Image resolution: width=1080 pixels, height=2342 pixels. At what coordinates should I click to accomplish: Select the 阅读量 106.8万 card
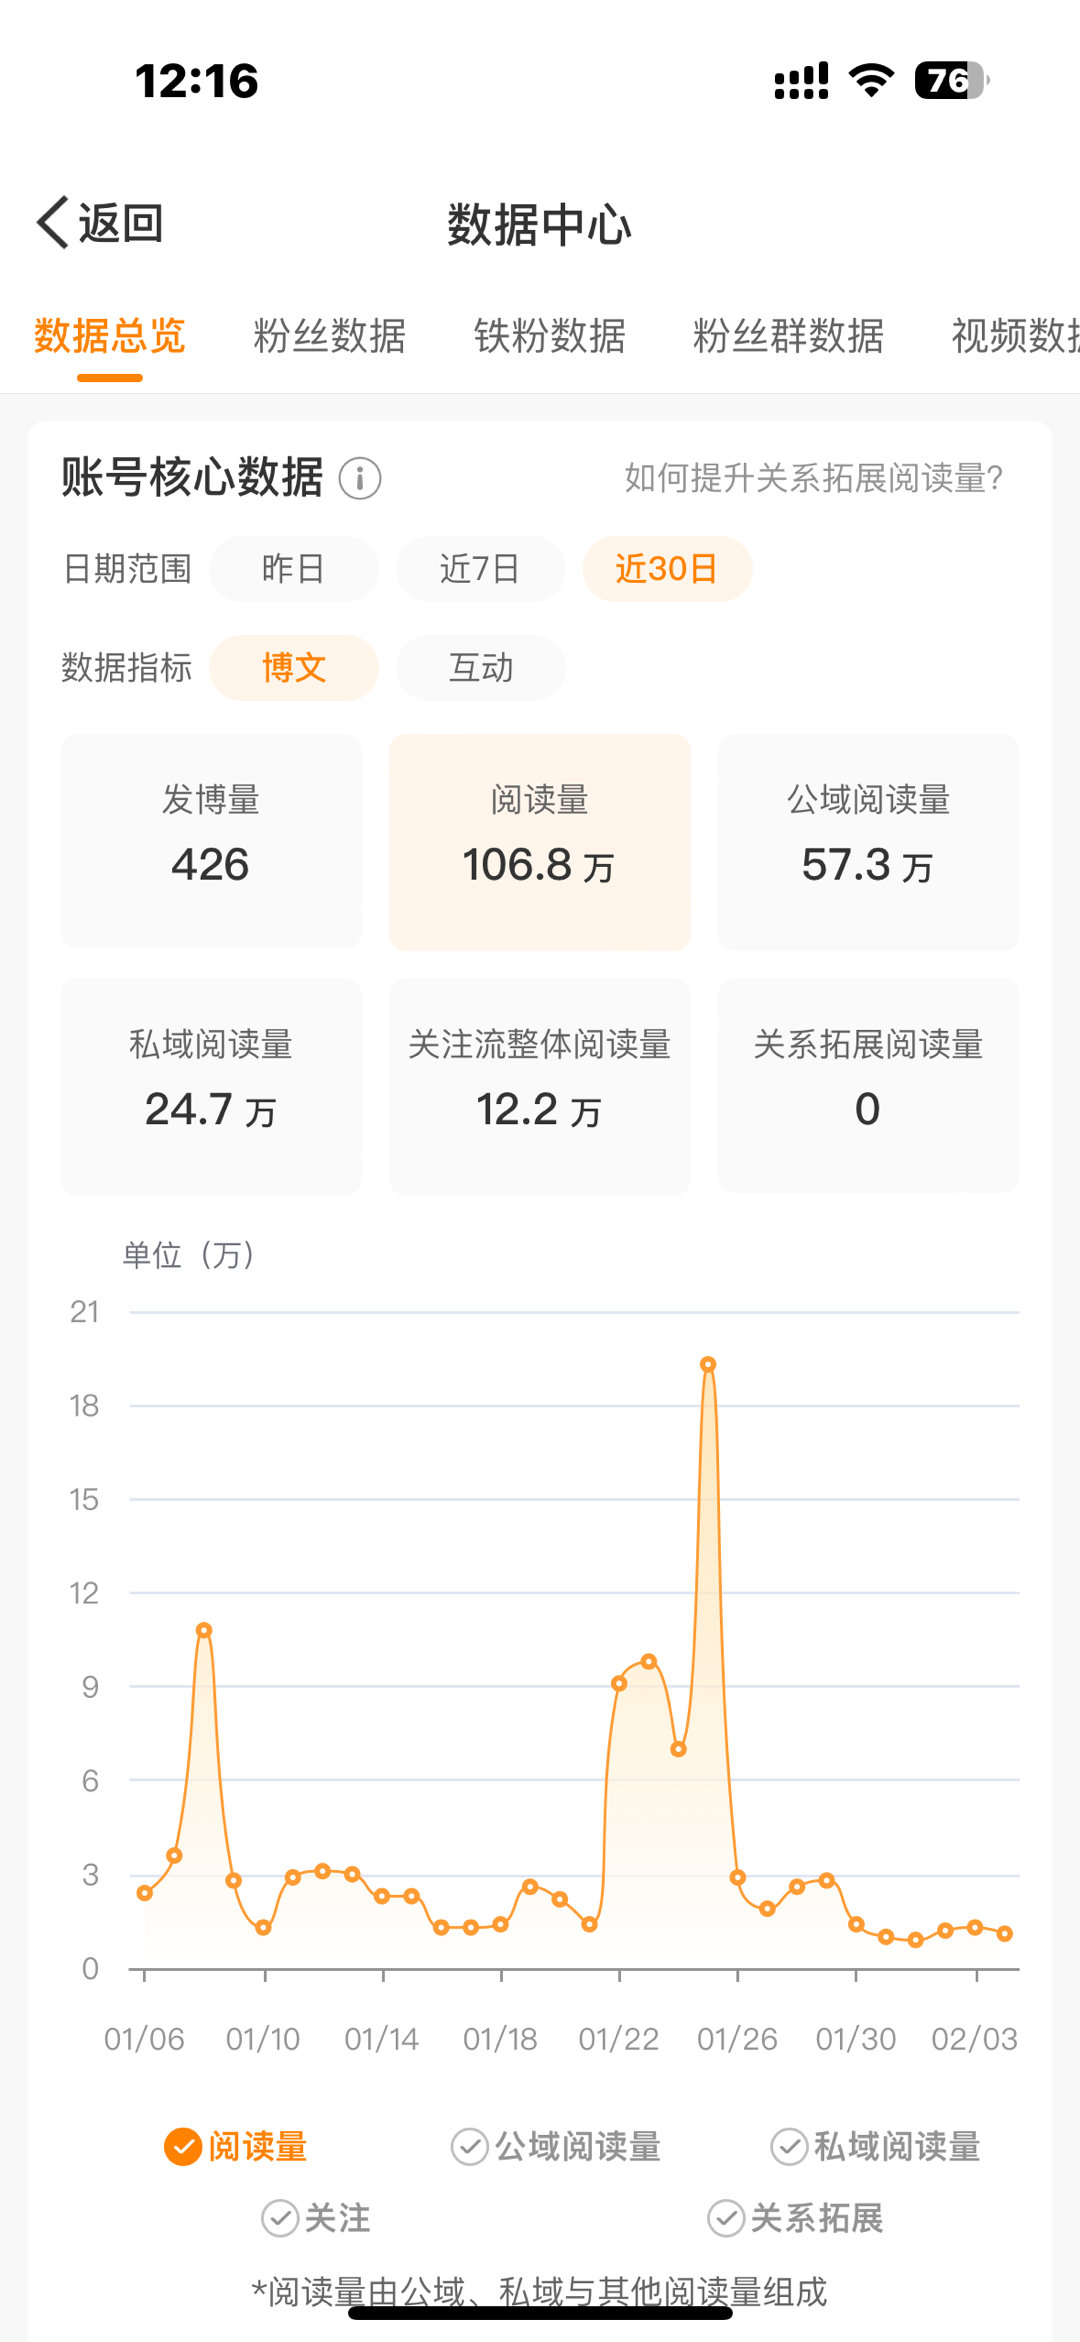540,841
